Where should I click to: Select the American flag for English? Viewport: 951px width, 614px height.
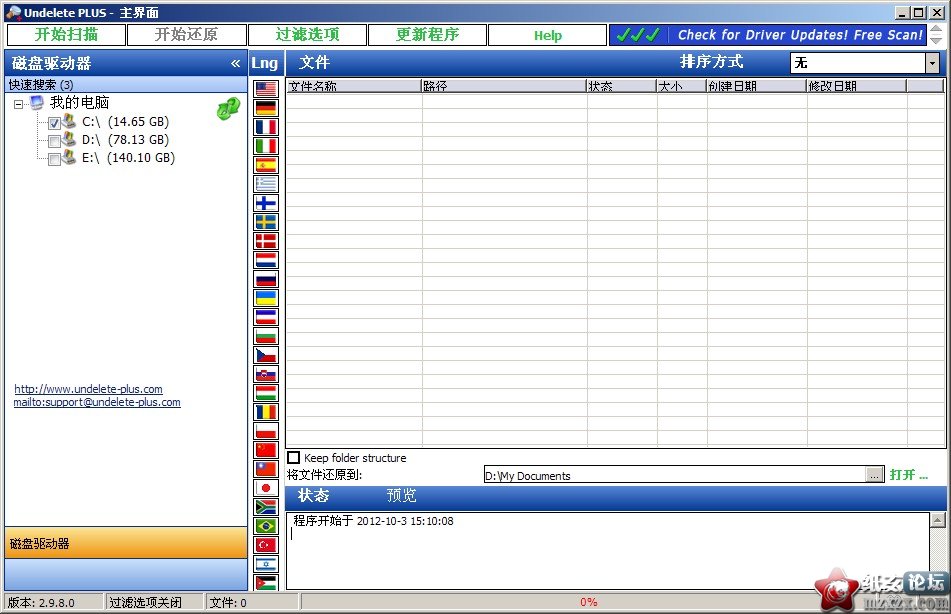[x=266, y=89]
